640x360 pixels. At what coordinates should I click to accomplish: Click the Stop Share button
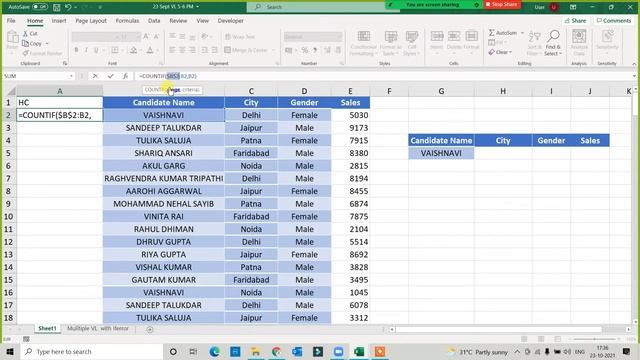502,4
